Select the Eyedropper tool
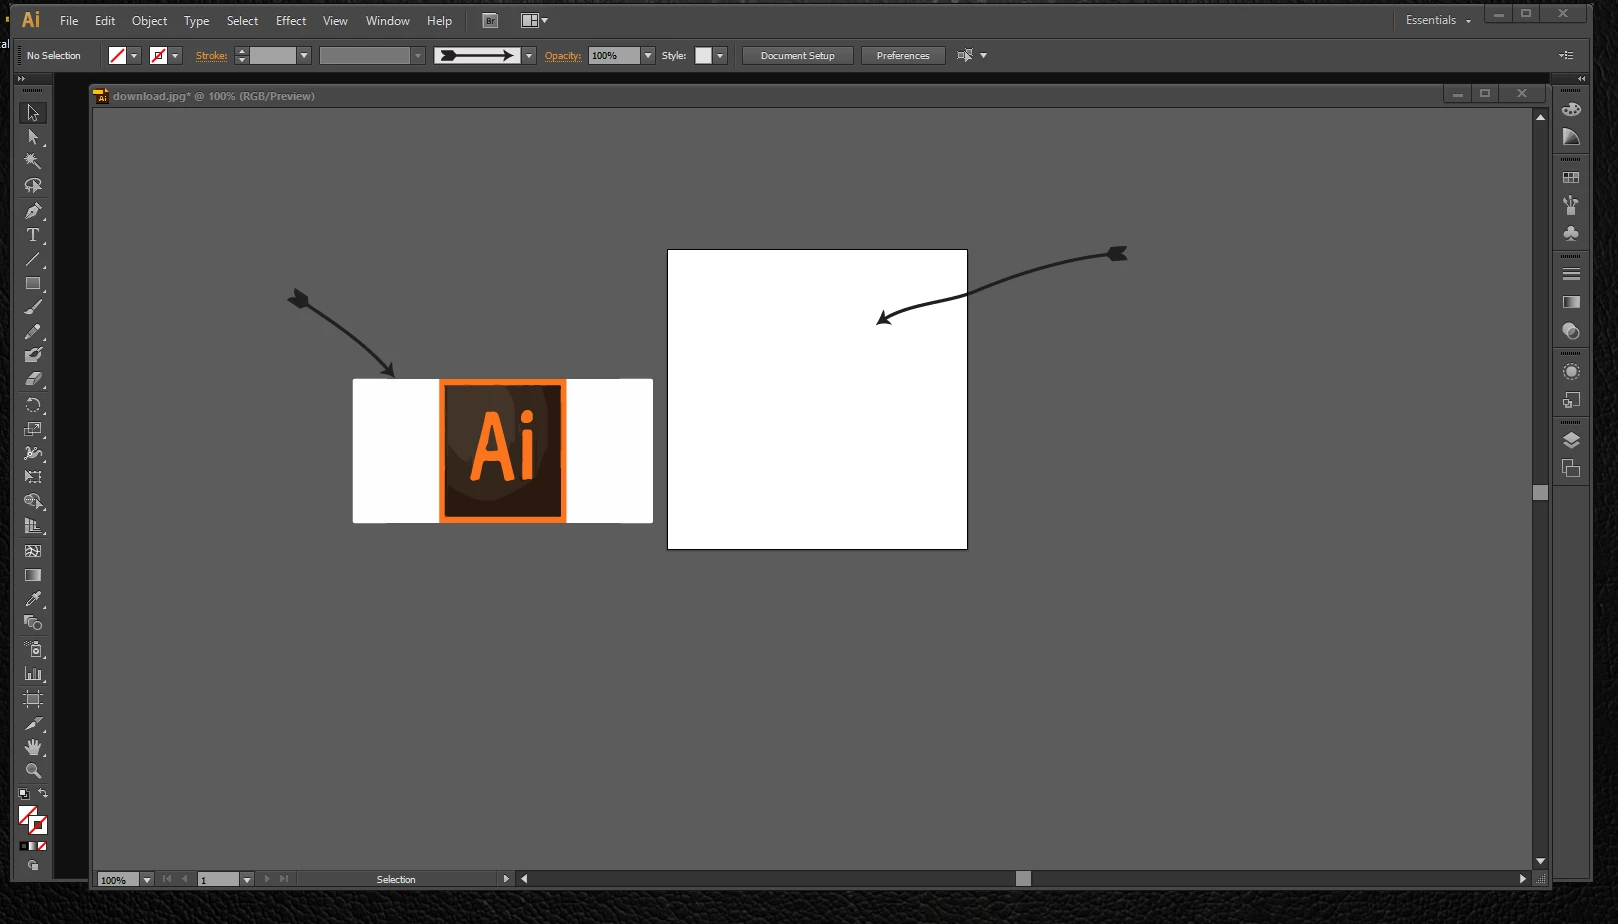Image resolution: width=1618 pixels, height=924 pixels. click(x=33, y=599)
